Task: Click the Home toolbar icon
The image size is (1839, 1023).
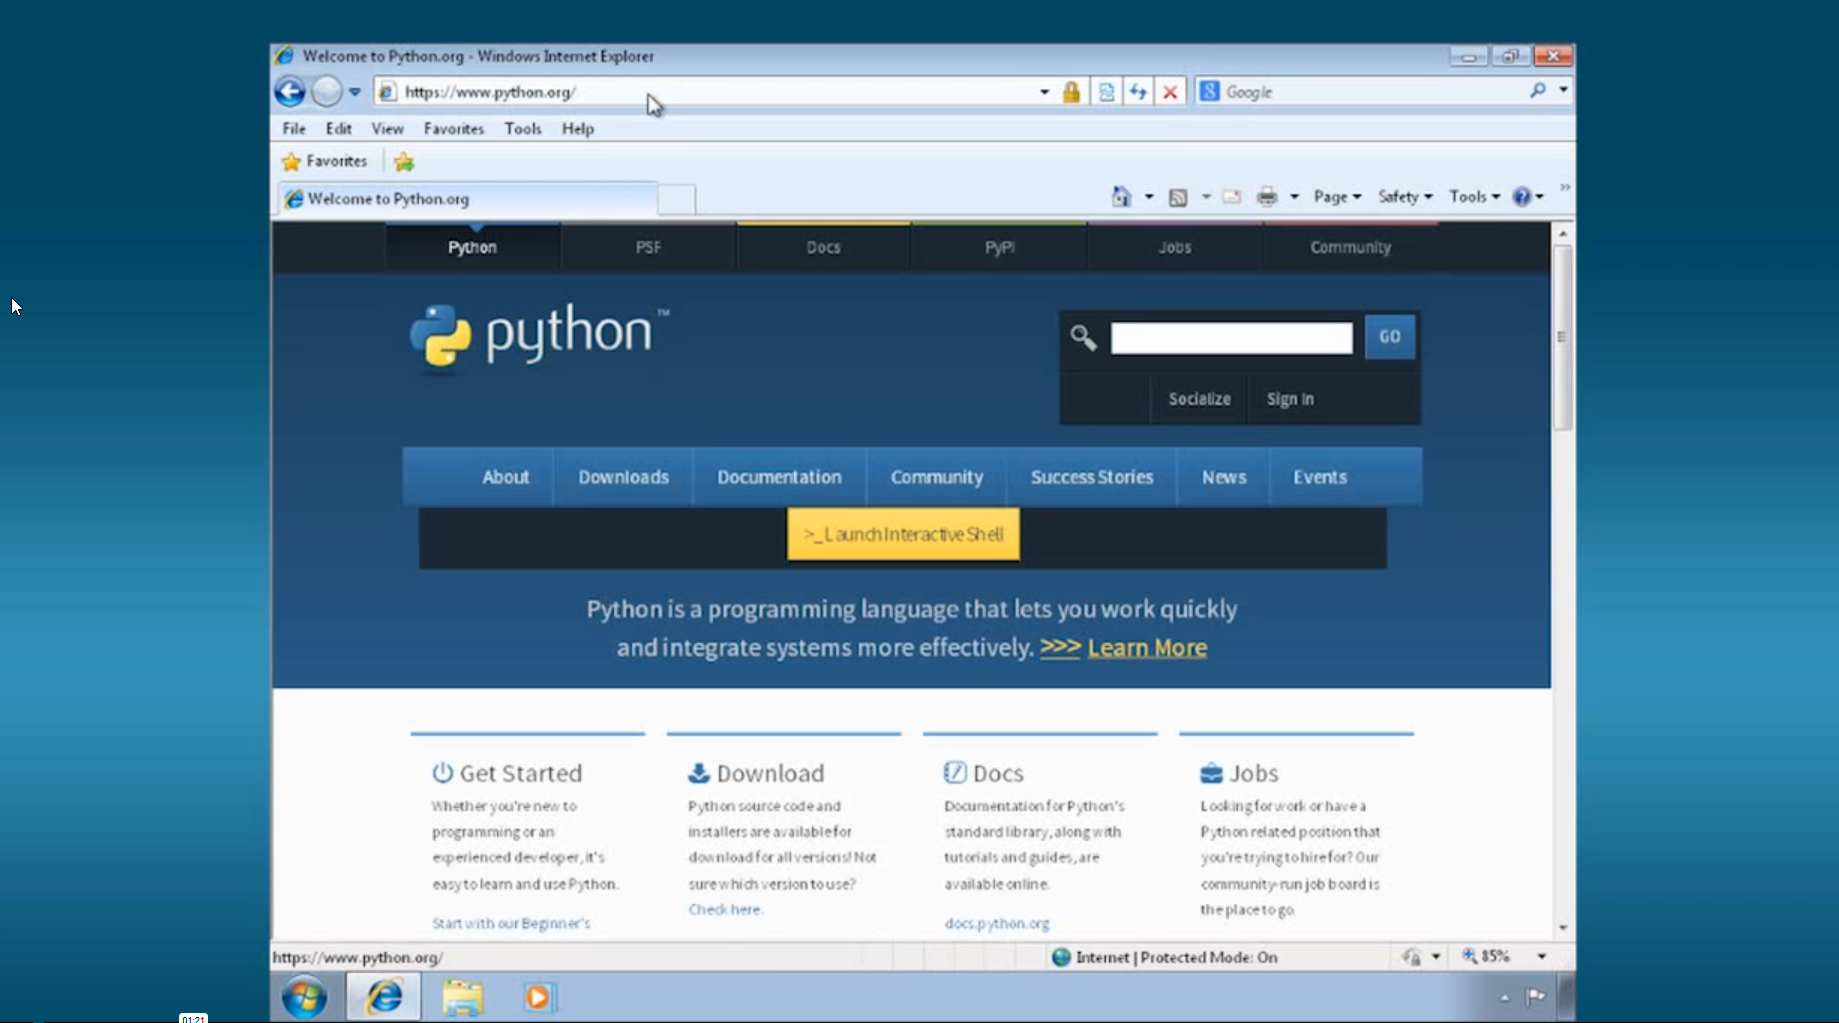Action: coord(1121,197)
